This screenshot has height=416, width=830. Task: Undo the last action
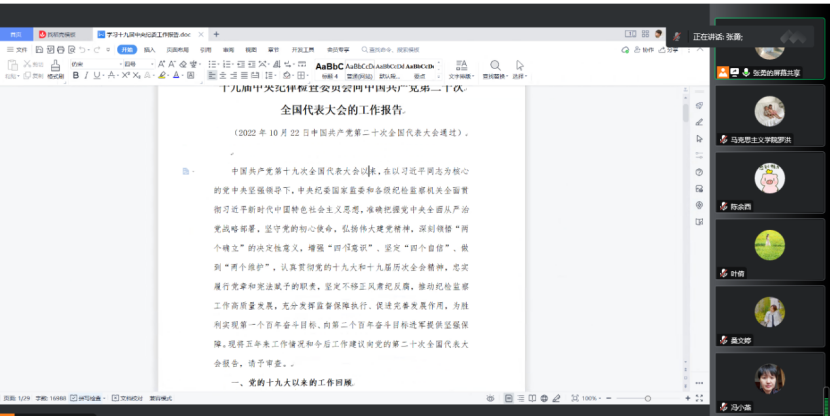click(x=82, y=50)
